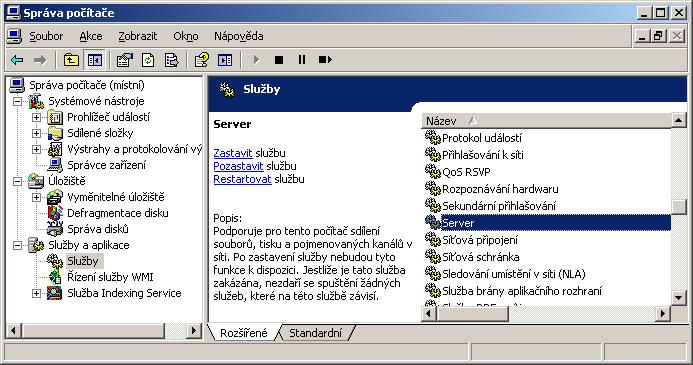Click services list scroll up arrow
Viewport: 693px width, 365px height.
[x=679, y=120]
